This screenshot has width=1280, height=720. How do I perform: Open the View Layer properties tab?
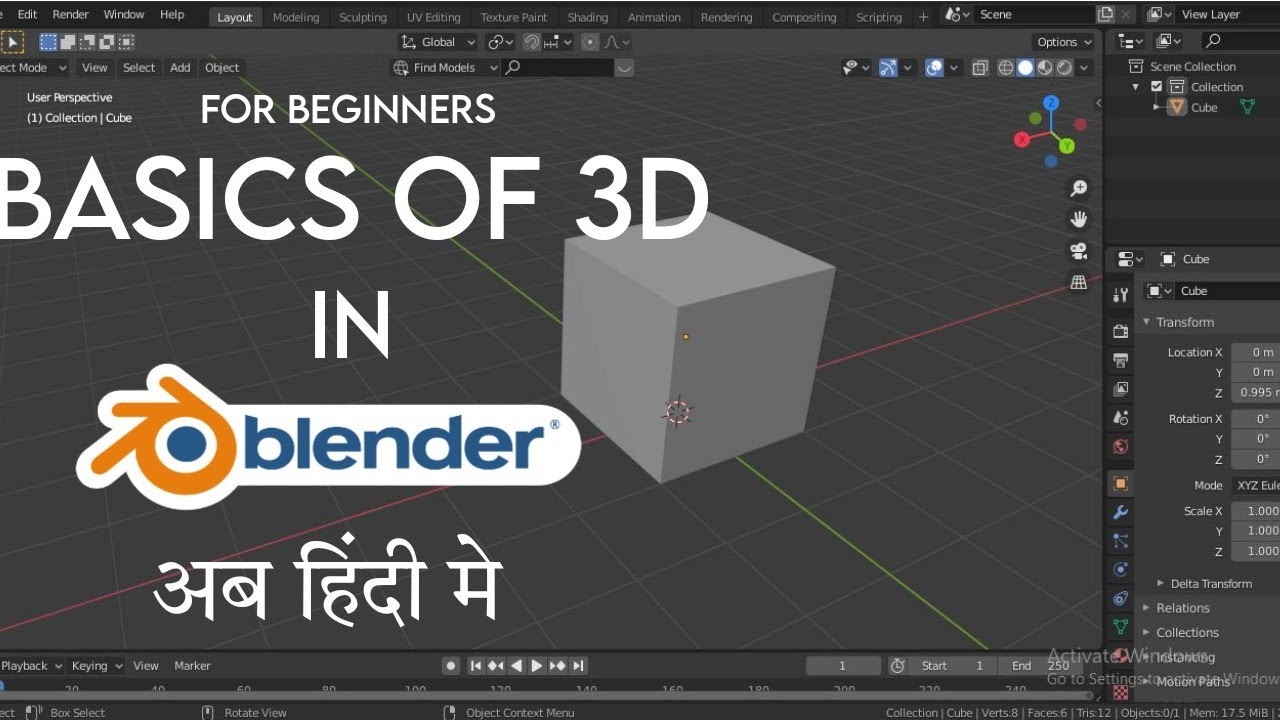[1121, 389]
